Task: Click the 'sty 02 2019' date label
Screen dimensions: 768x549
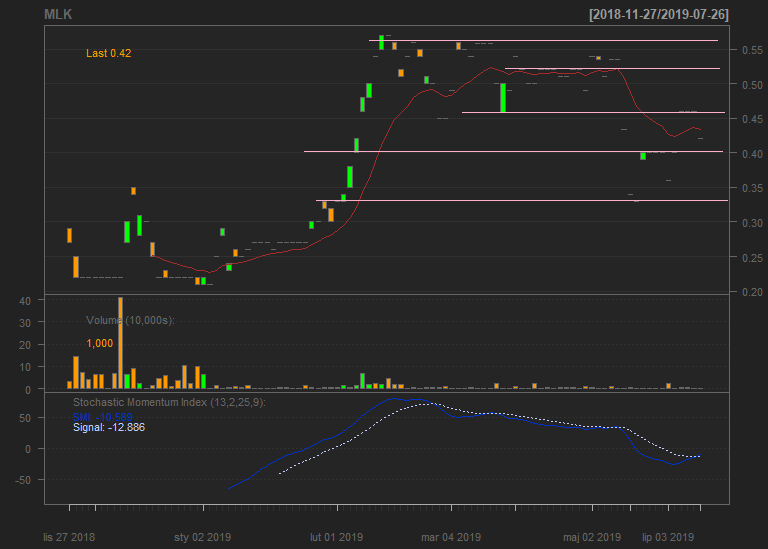Action: [x=202, y=537]
